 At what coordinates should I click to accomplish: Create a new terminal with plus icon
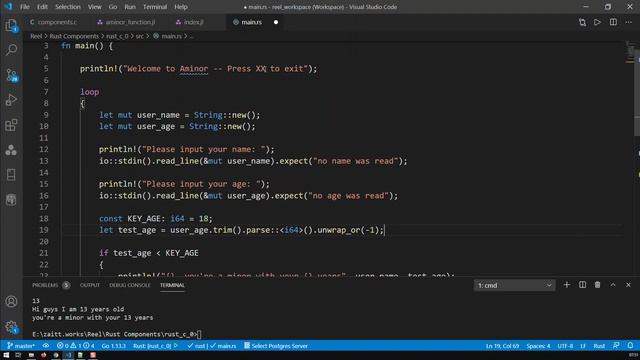pyautogui.click(x=567, y=285)
